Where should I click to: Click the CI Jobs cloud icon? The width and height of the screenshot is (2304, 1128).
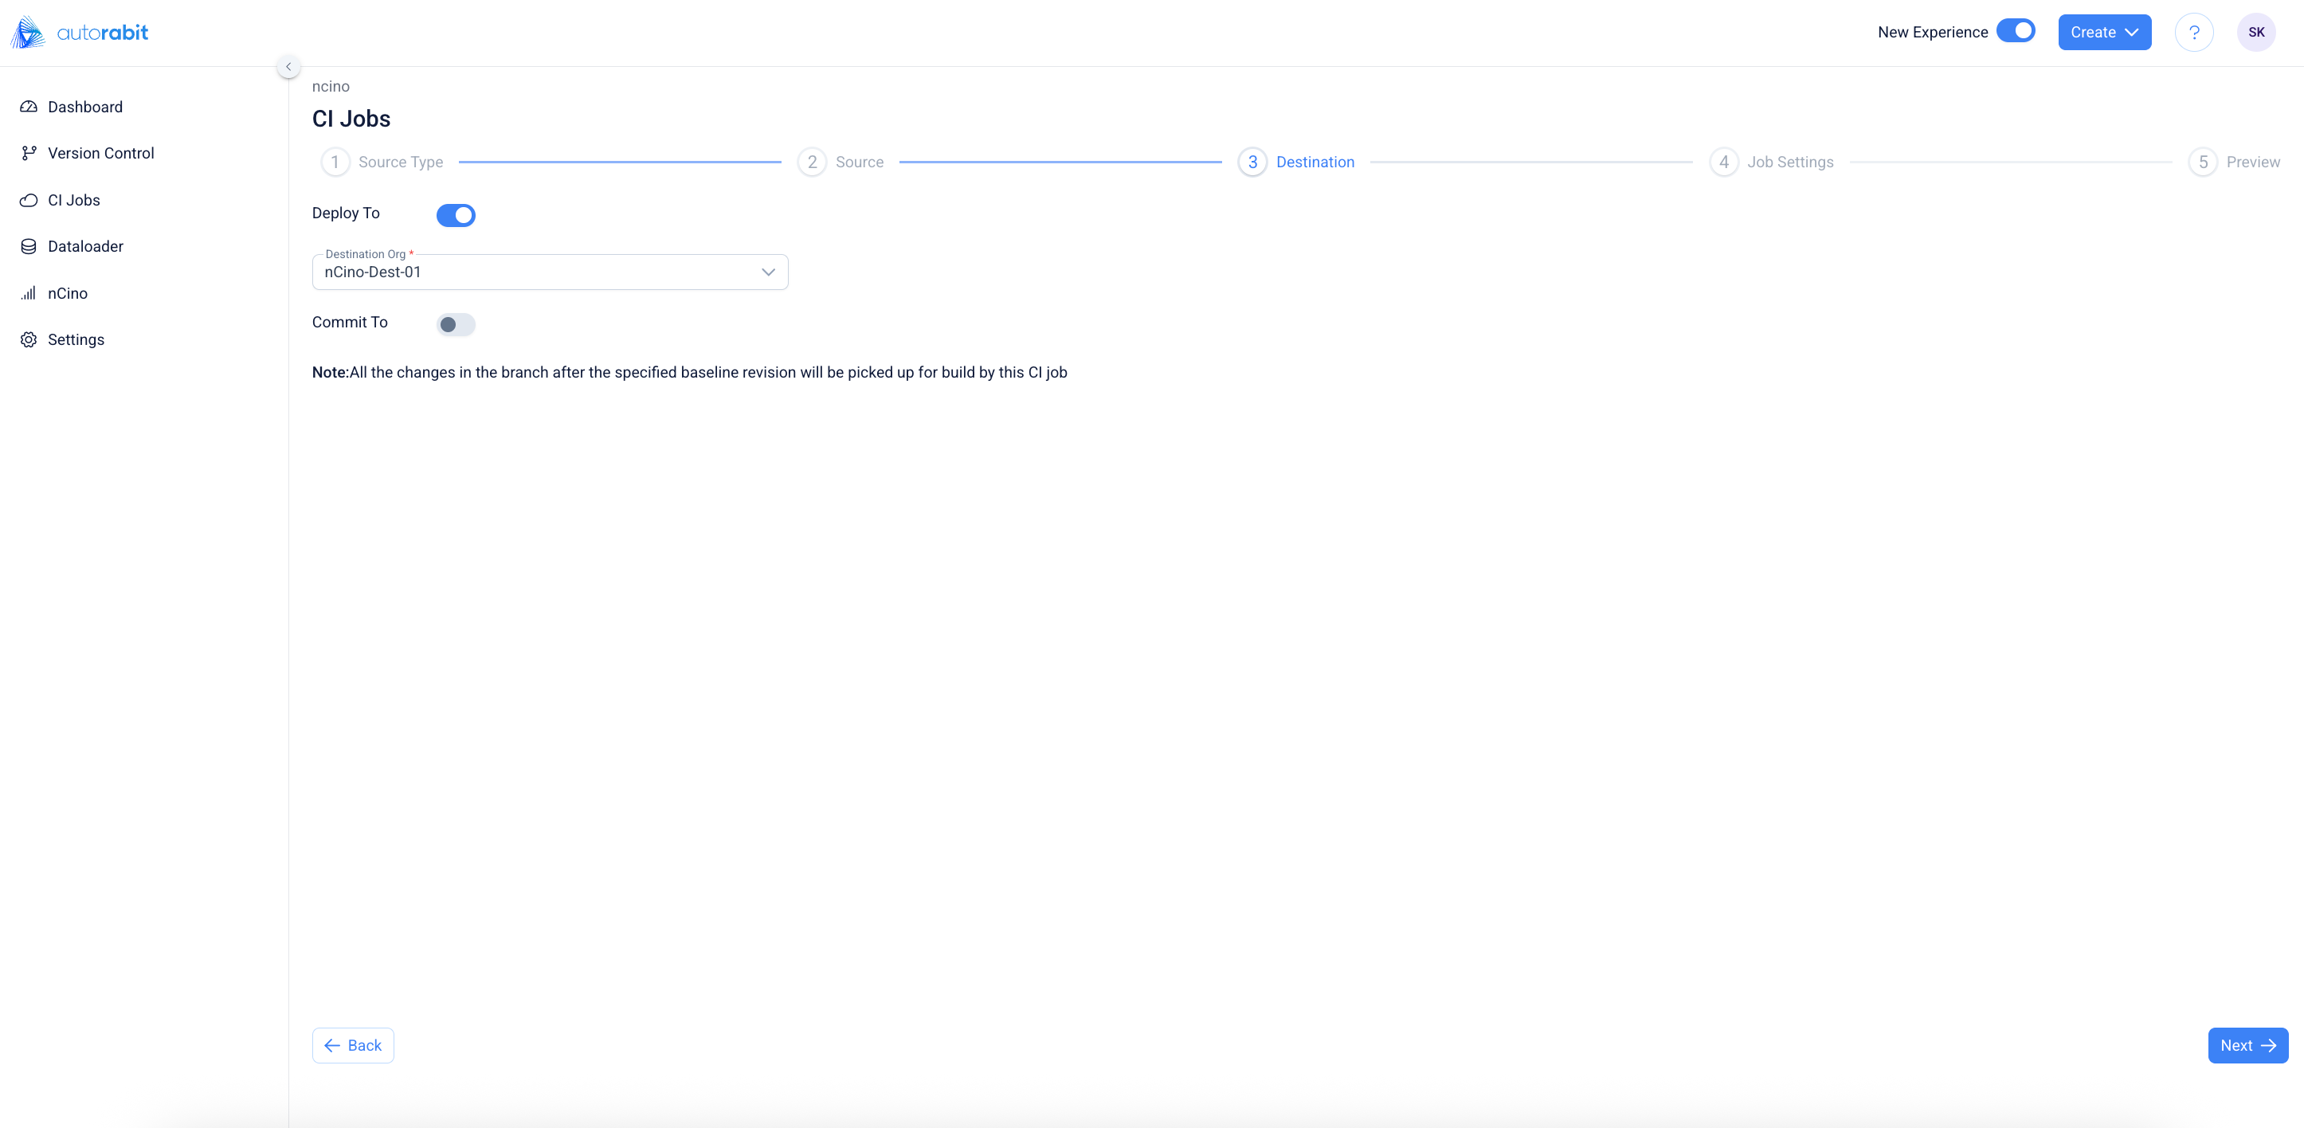point(29,200)
